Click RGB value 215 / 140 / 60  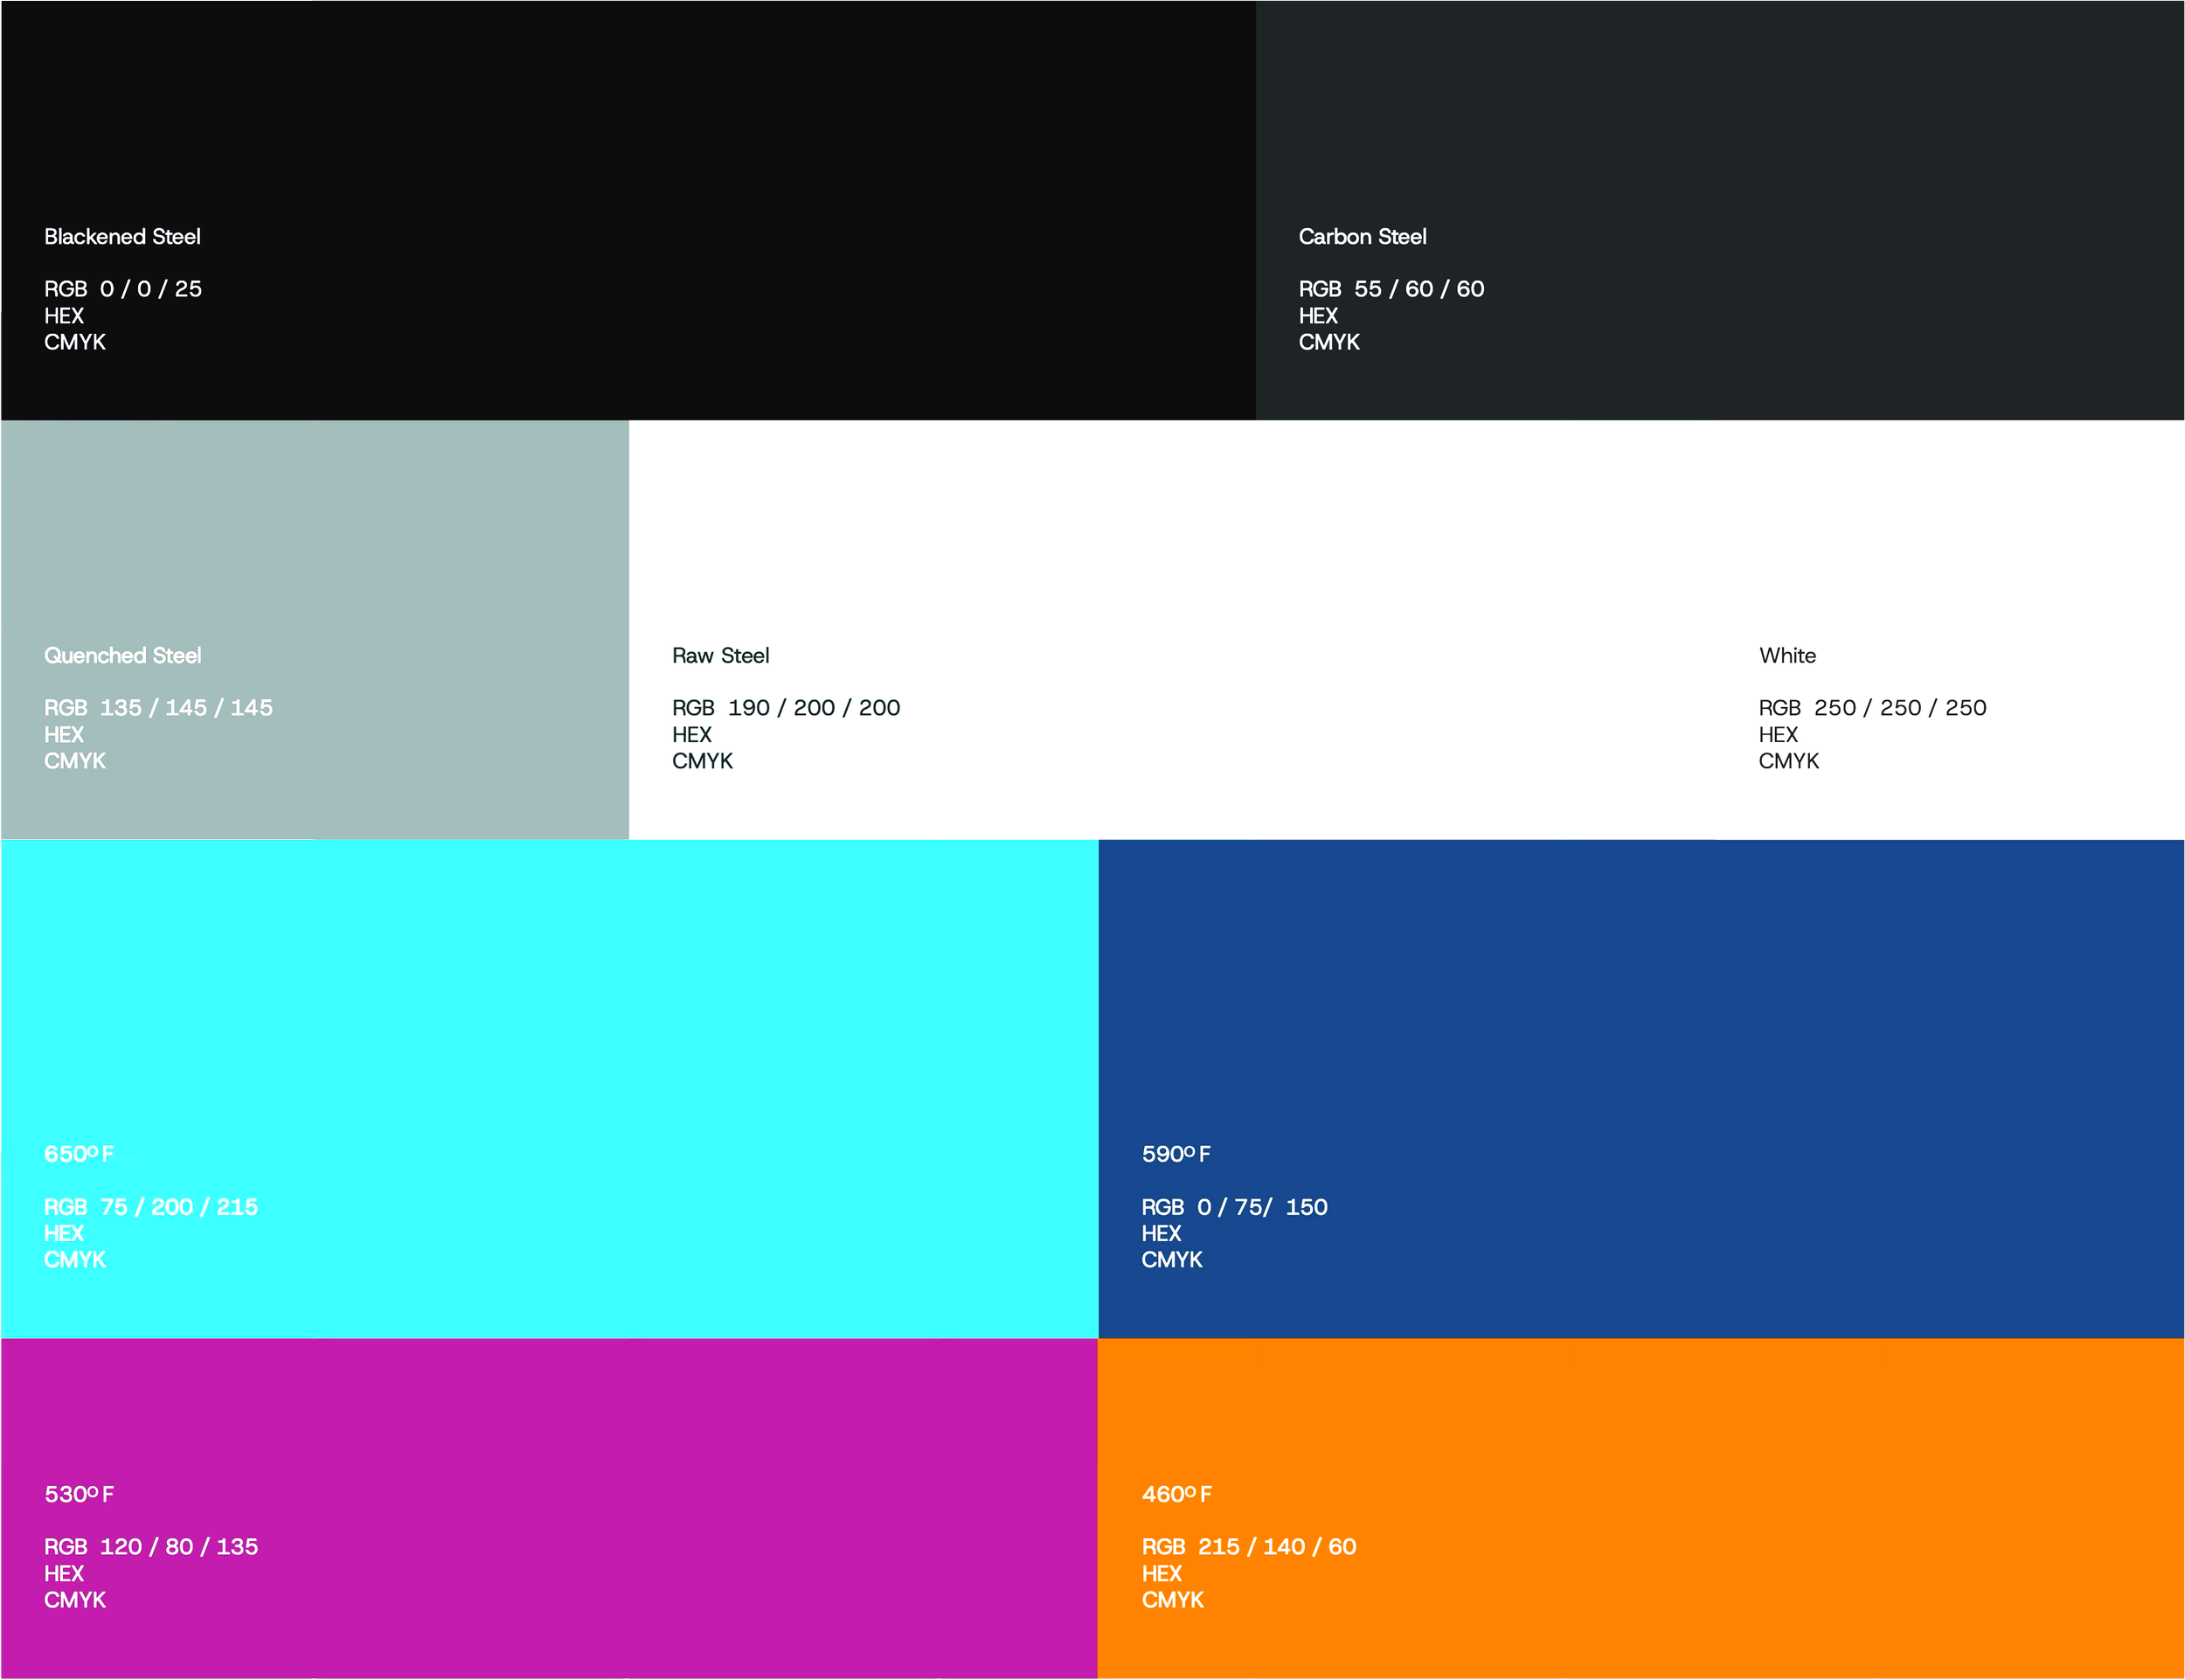[1276, 1547]
